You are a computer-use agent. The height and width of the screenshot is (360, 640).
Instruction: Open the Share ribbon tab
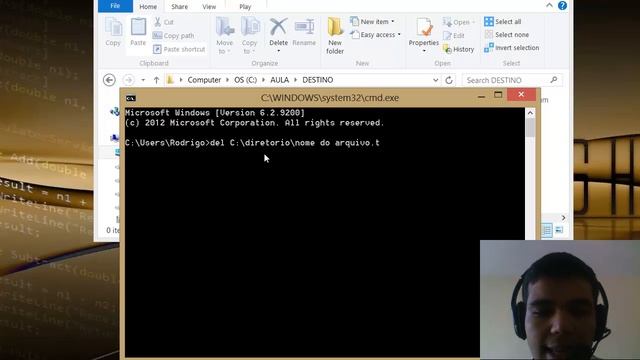179,7
